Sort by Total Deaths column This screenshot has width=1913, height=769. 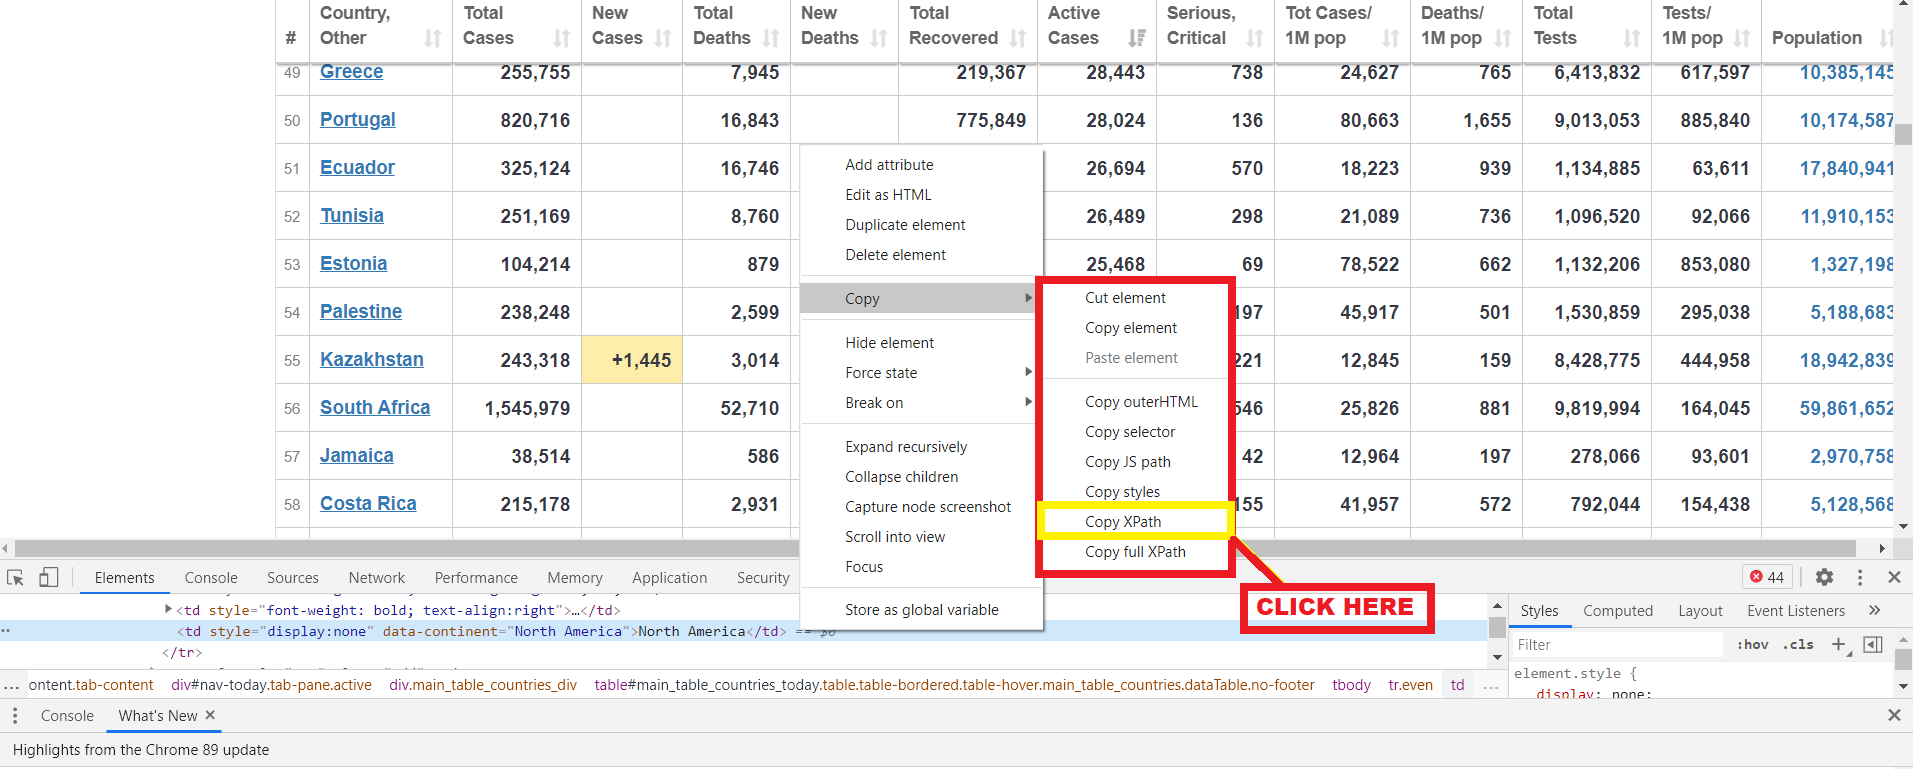click(x=771, y=38)
